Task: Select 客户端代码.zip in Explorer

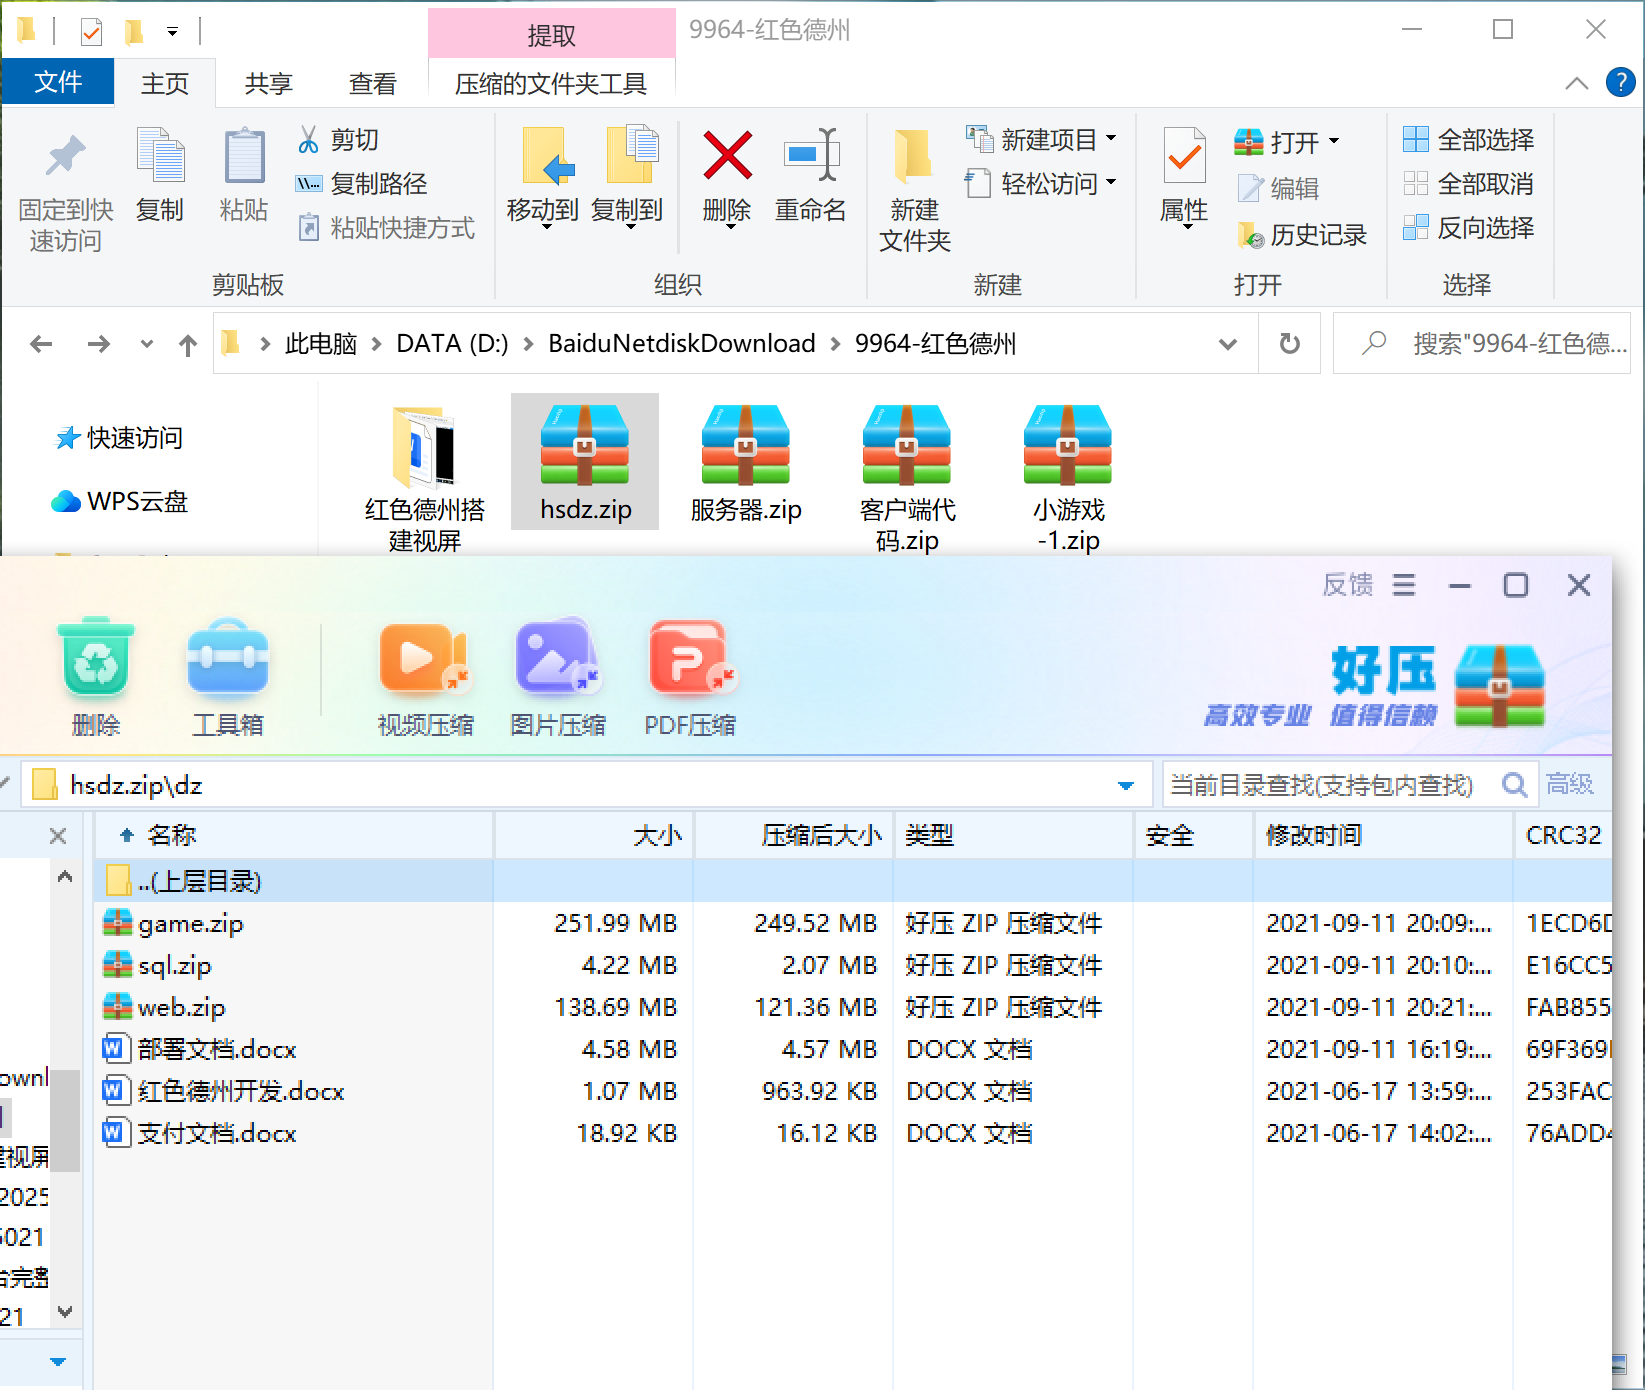Action: (x=907, y=478)
